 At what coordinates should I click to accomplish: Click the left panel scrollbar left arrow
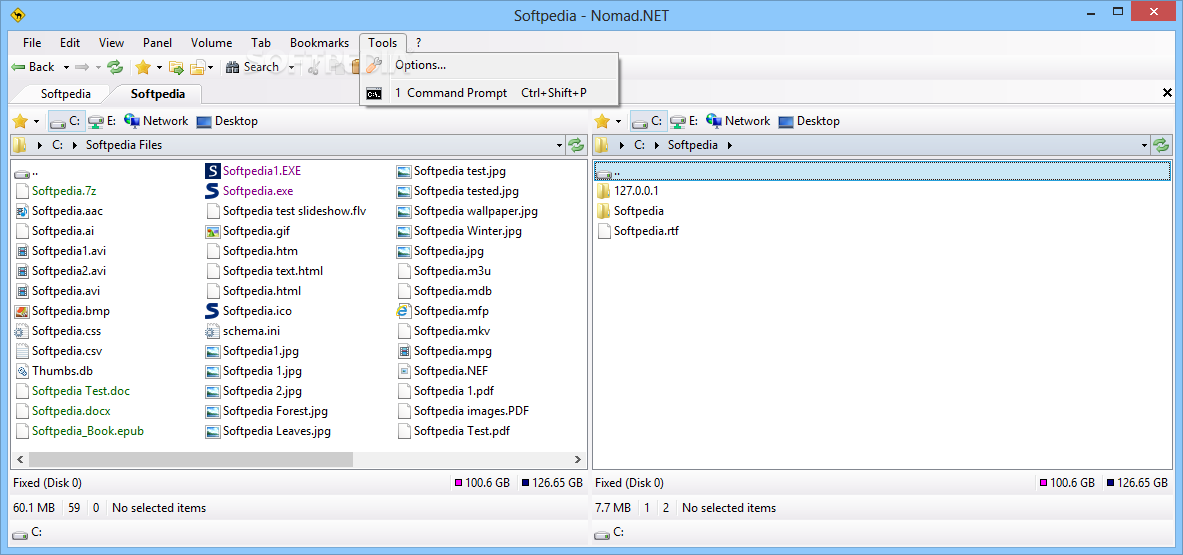coord(20,458)
